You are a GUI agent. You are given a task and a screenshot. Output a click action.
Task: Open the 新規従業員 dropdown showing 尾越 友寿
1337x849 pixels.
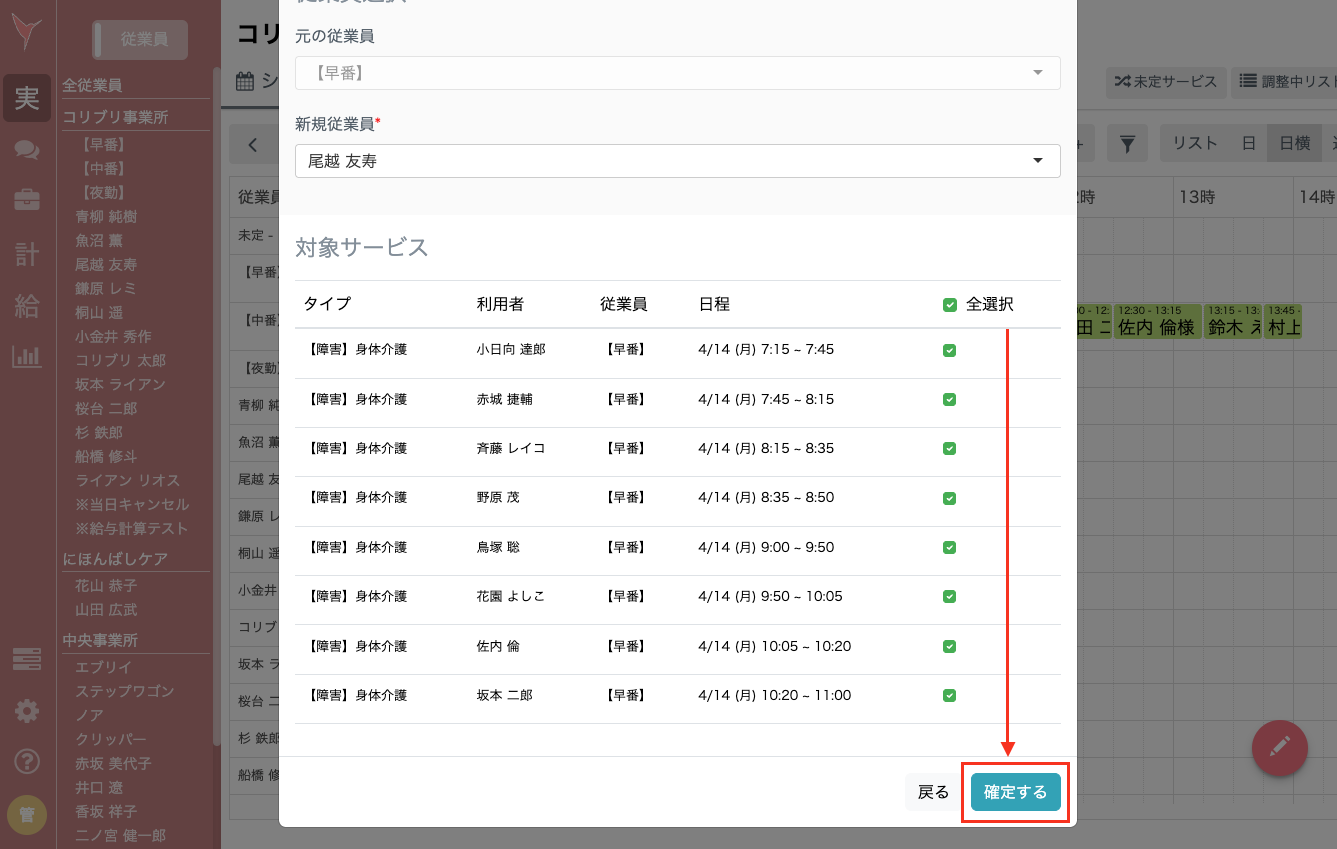(x=677, y=161)
